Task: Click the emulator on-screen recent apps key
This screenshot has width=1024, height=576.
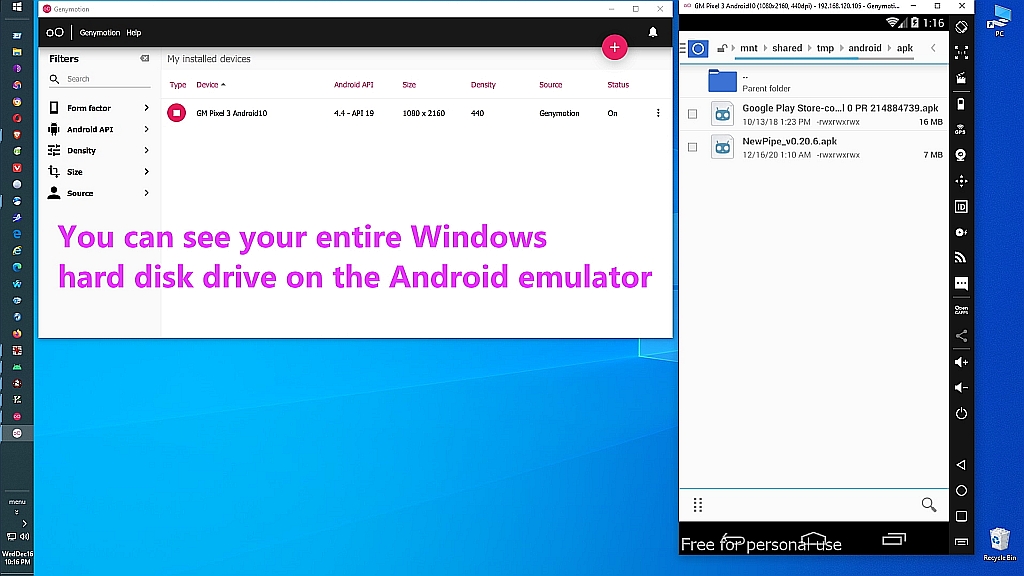Action: coord(893,539)
